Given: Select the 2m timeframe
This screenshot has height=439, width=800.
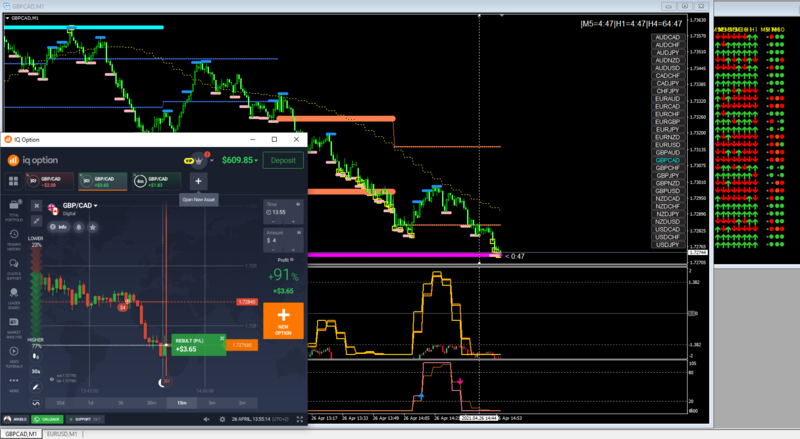Looking at the screenshot, I should click(242, 403).
